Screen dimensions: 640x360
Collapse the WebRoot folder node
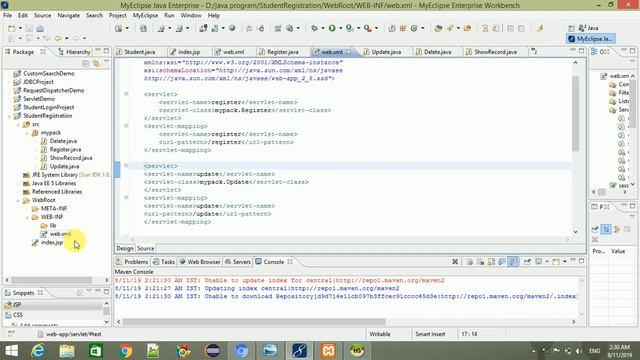click(18, 200)
